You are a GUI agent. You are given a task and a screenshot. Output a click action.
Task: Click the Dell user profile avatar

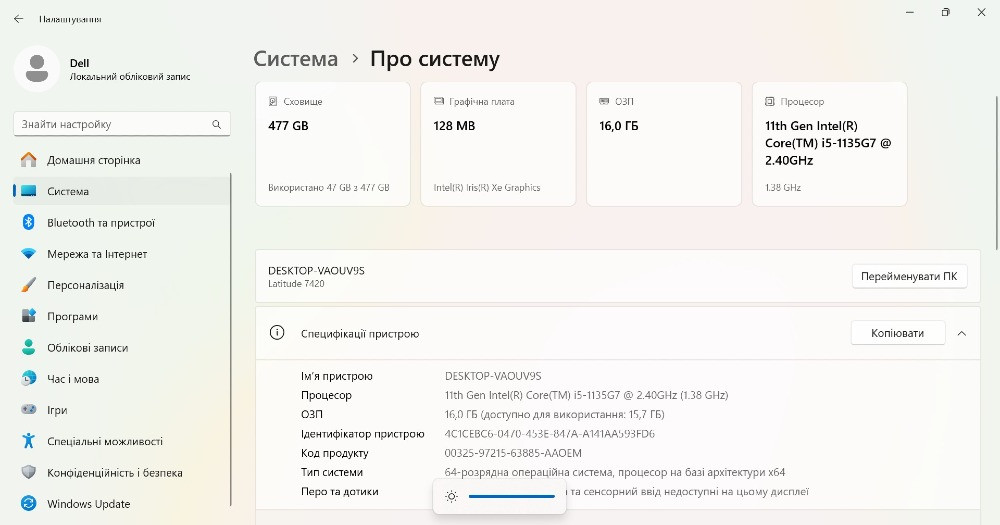tap(37, 69)
